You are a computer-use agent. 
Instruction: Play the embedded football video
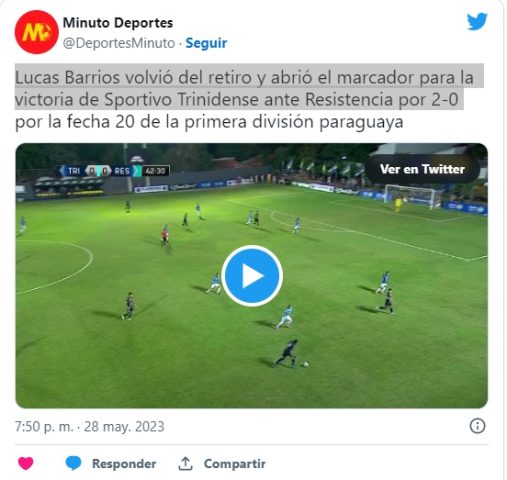[x=252, y=276]
